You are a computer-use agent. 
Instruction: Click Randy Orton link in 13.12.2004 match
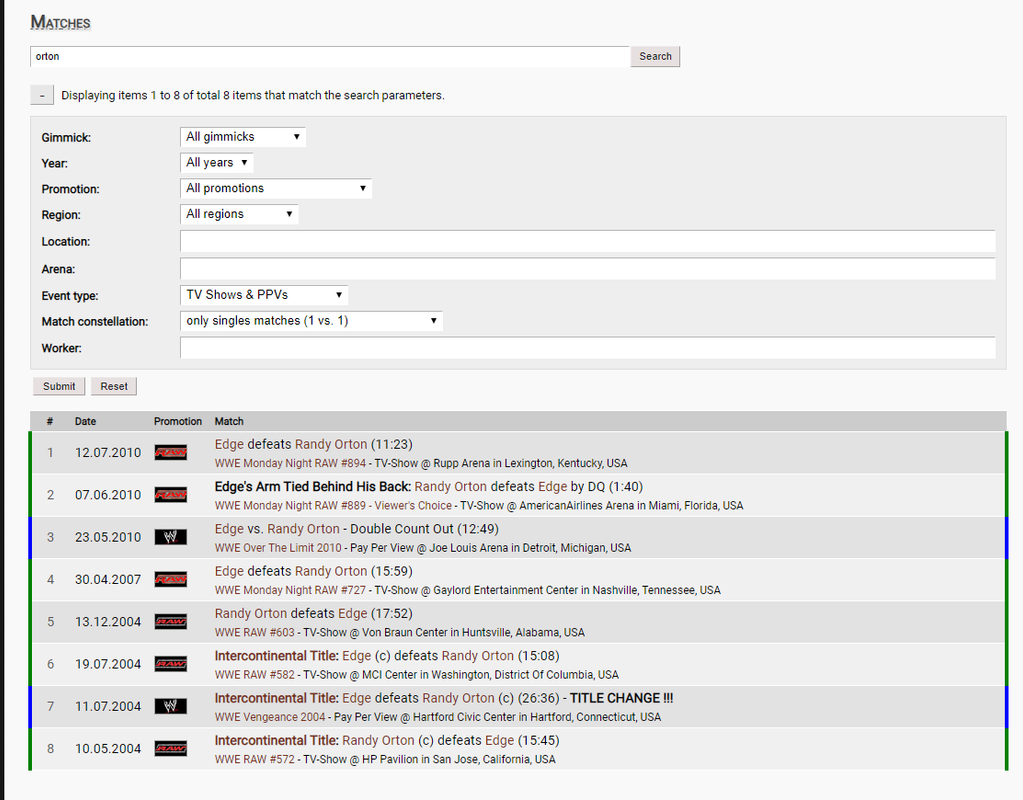pos(251,614)
